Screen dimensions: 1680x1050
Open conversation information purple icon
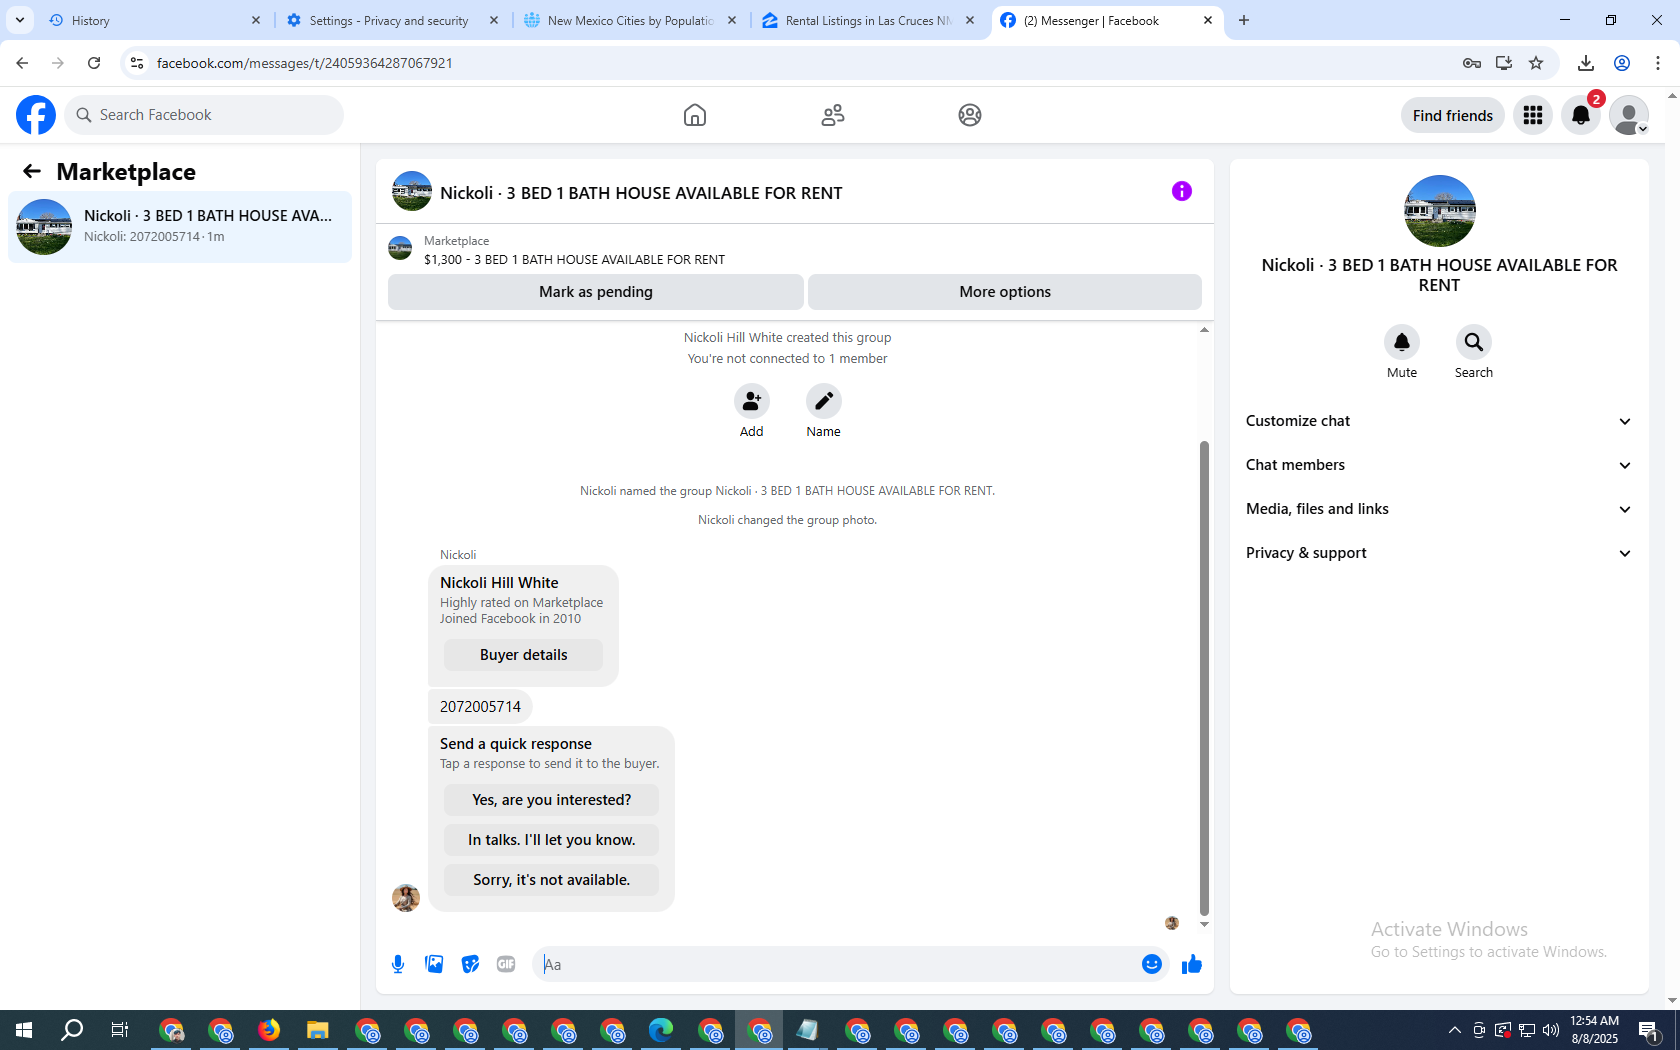(x=1182, y=191)
